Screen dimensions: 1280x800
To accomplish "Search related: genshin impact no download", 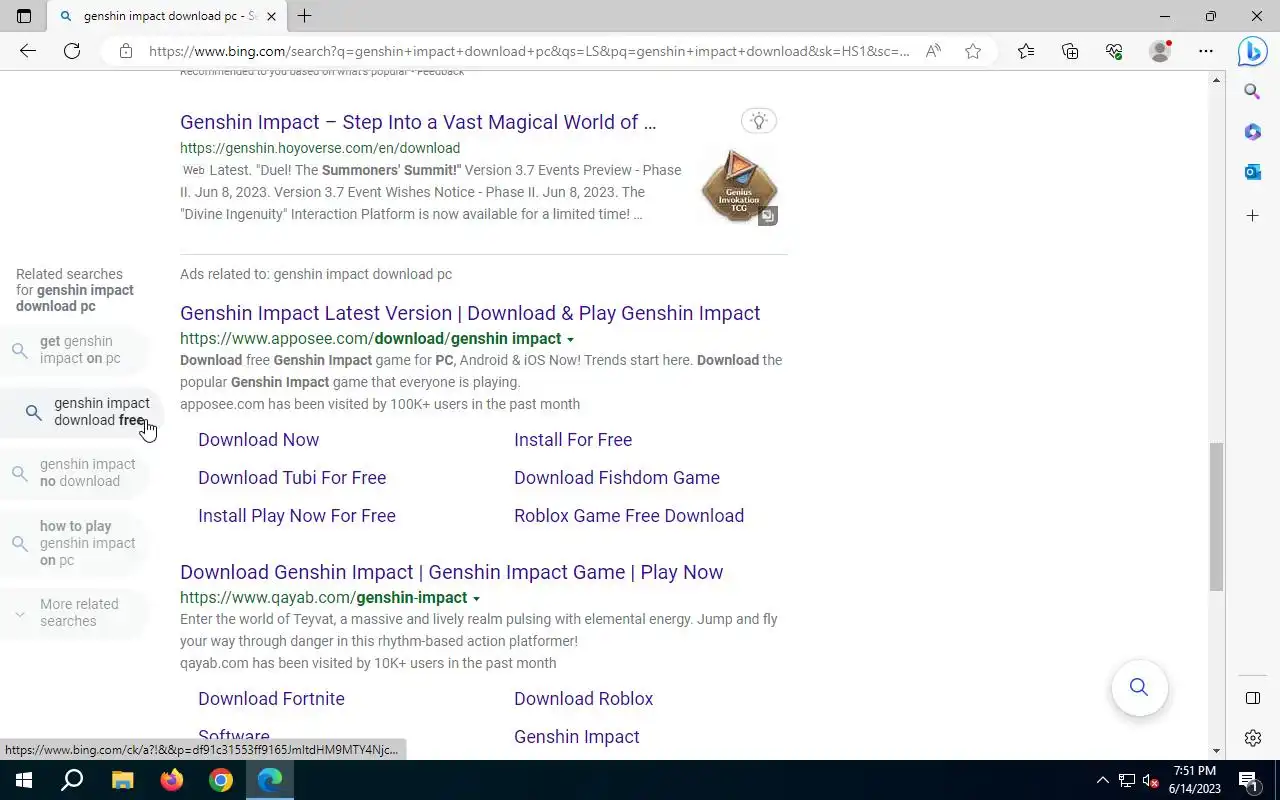I will [x=75, y=473].
